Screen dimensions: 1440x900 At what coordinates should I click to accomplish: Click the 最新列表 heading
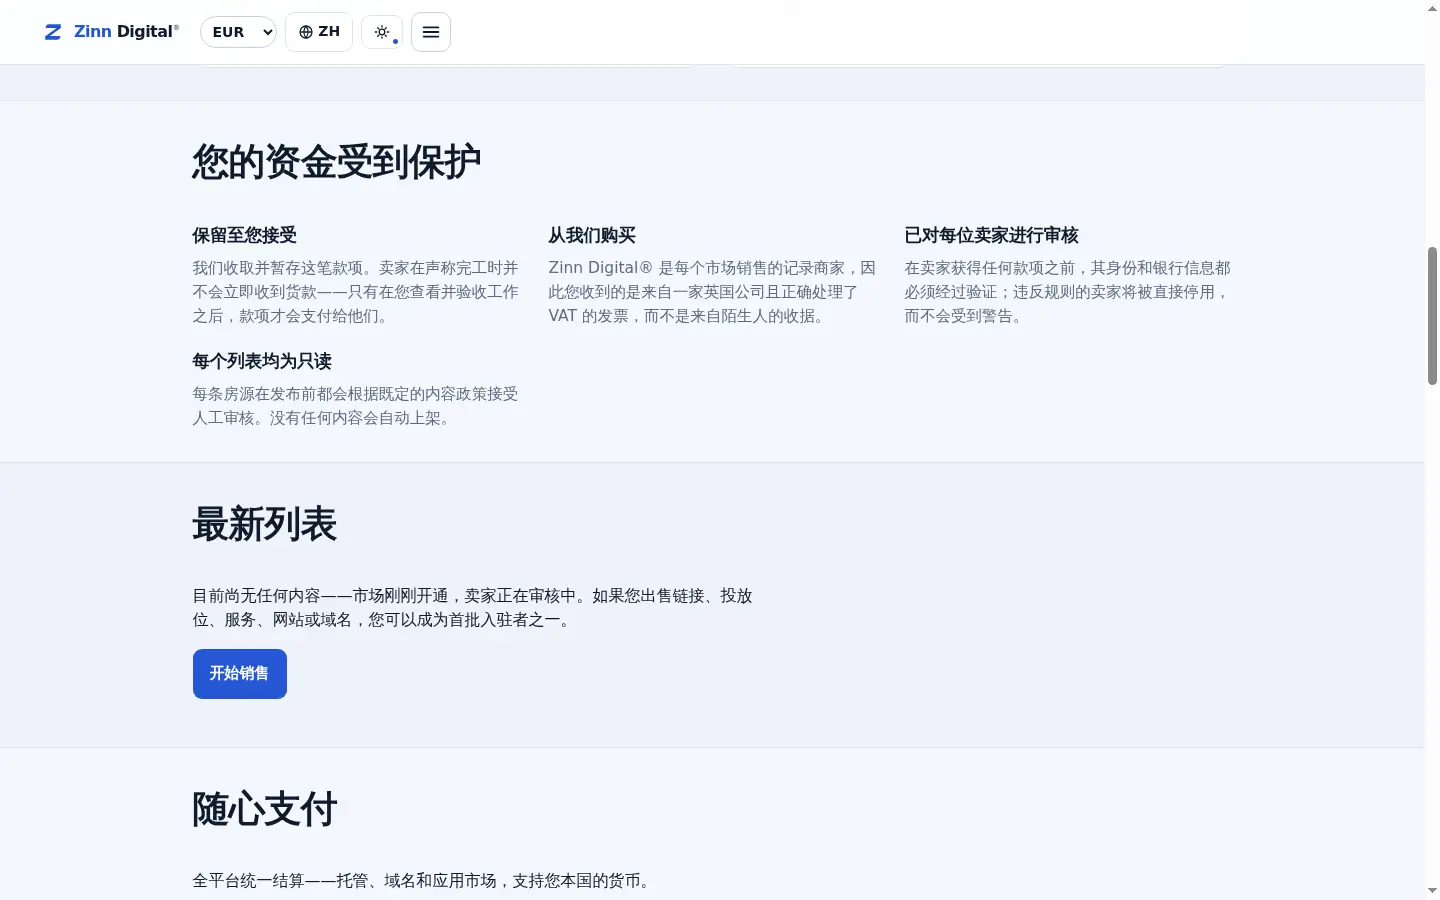click(x=265, y=524)
